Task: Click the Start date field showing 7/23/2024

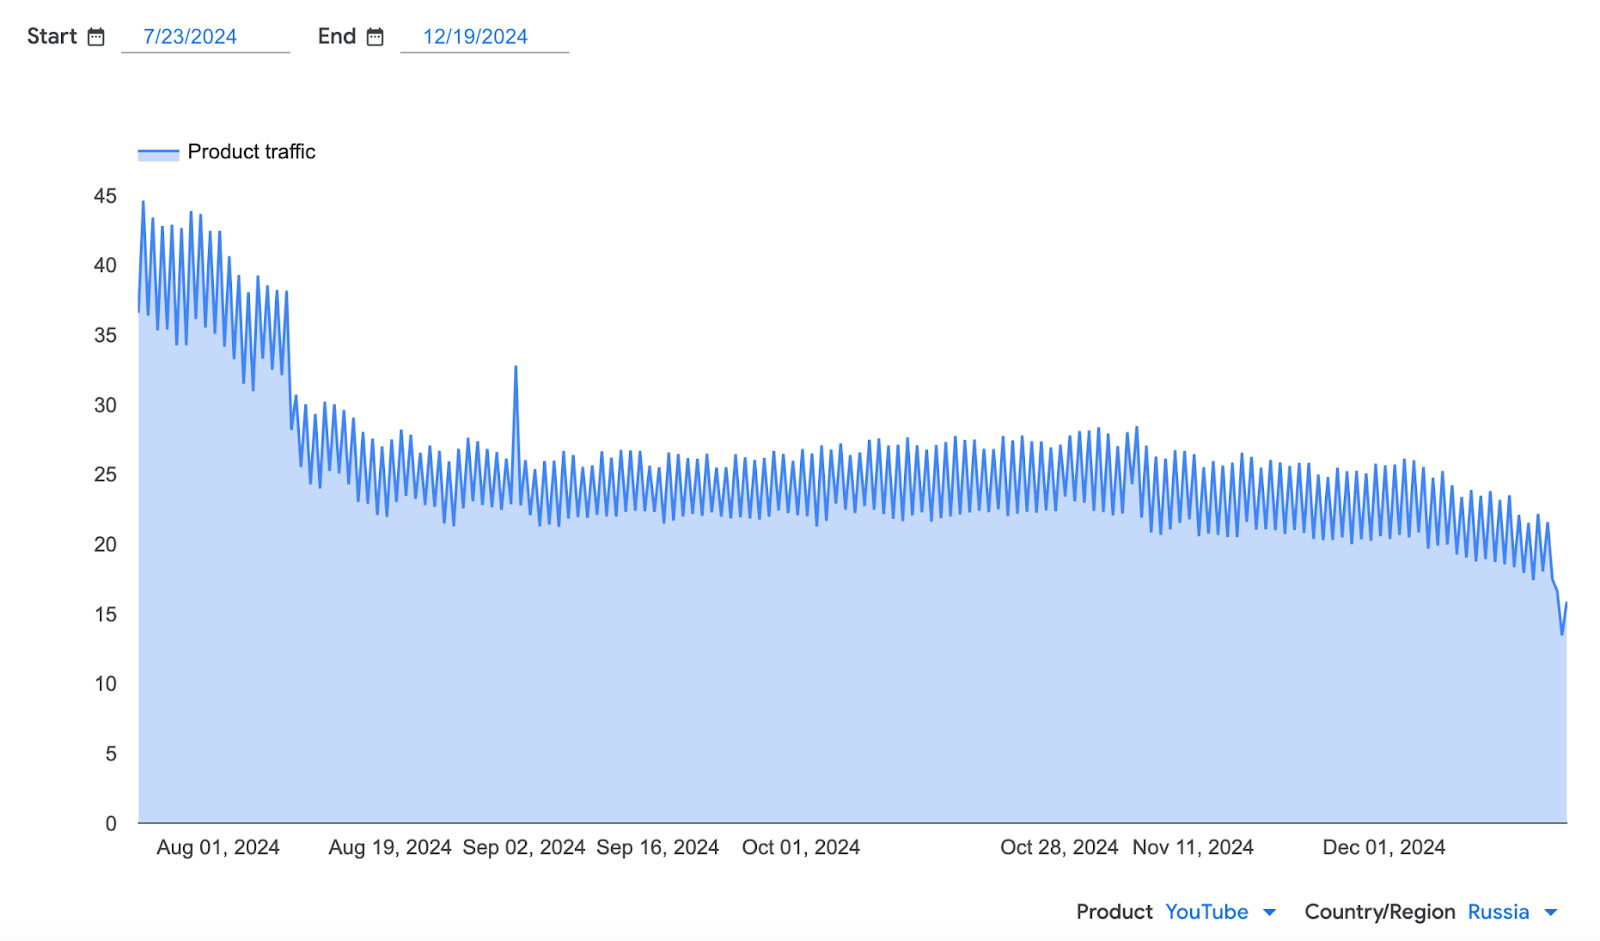Action: (x=190, y=37)
